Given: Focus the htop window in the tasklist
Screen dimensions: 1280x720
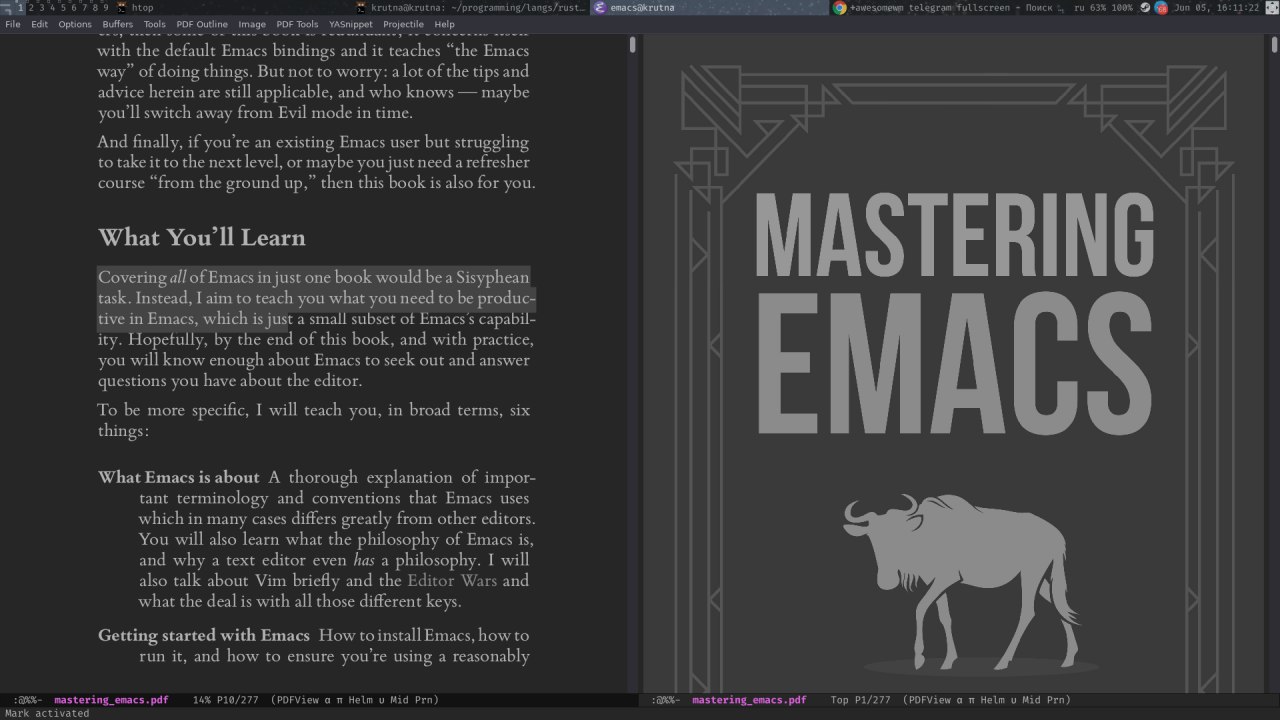Looking at the screenshot, I should pos(143,7).
